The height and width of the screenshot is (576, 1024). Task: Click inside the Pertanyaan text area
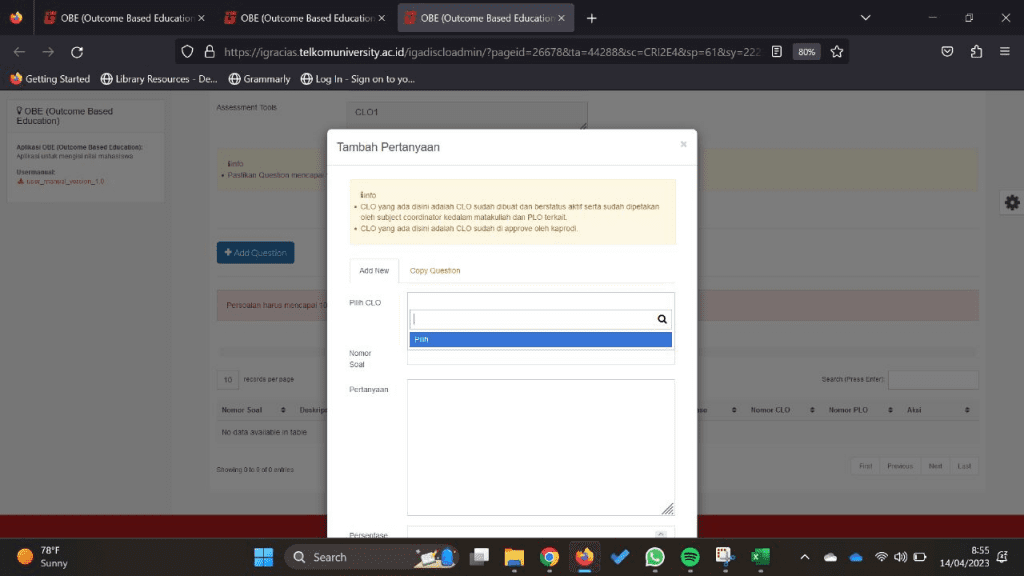[540, 446]
